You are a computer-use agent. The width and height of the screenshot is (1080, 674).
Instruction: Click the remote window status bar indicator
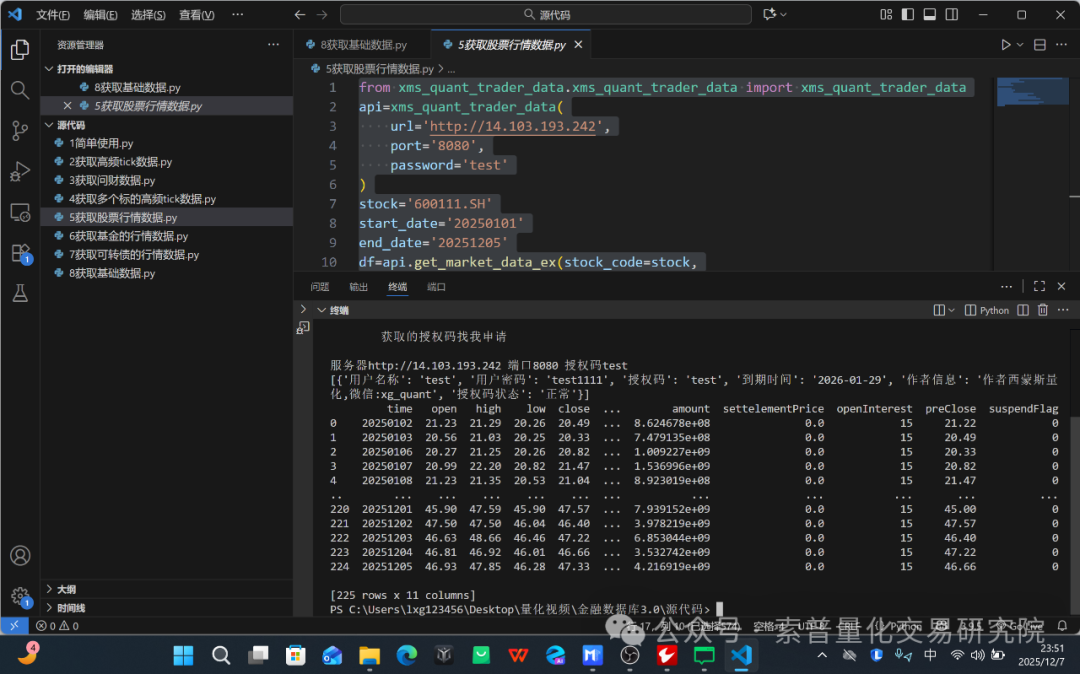(14, 626)
